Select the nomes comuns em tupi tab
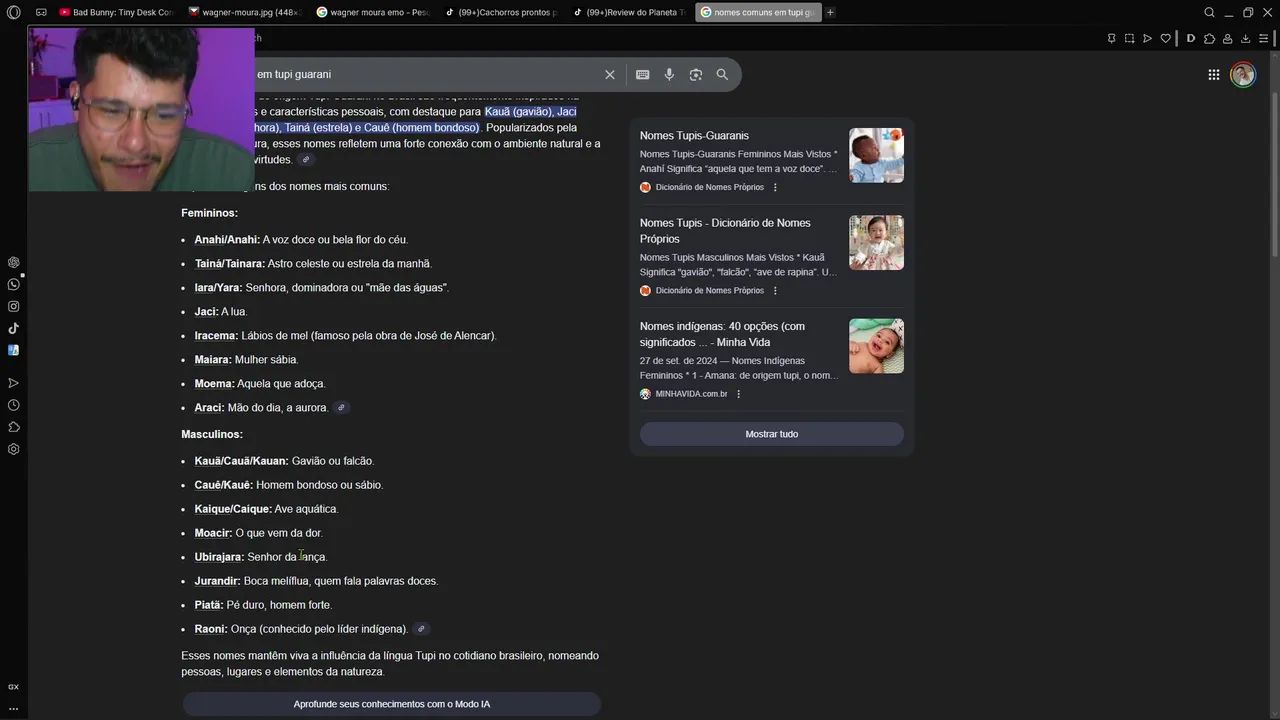 pos(758,12)
